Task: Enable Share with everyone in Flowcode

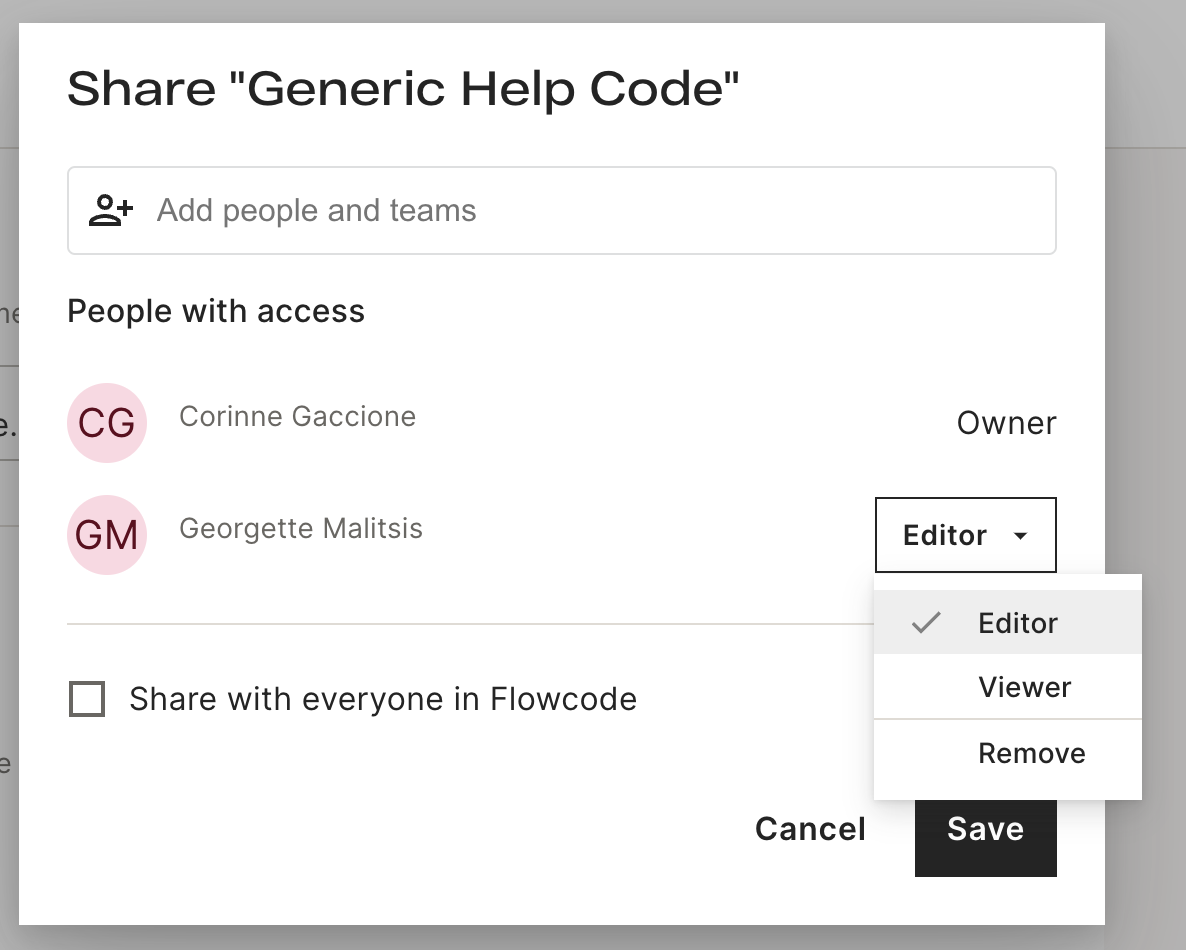Action: click(x=87, y=699)
